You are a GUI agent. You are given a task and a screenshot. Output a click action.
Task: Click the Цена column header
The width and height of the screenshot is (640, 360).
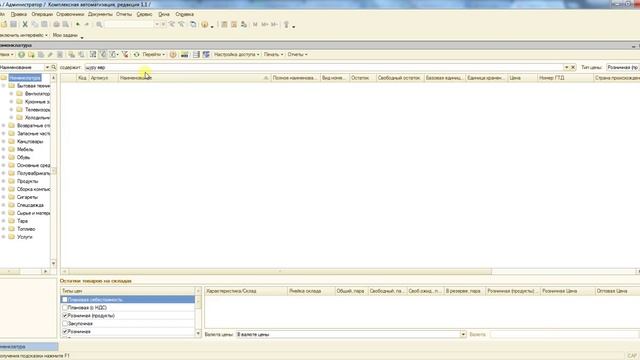pos(522,78)
